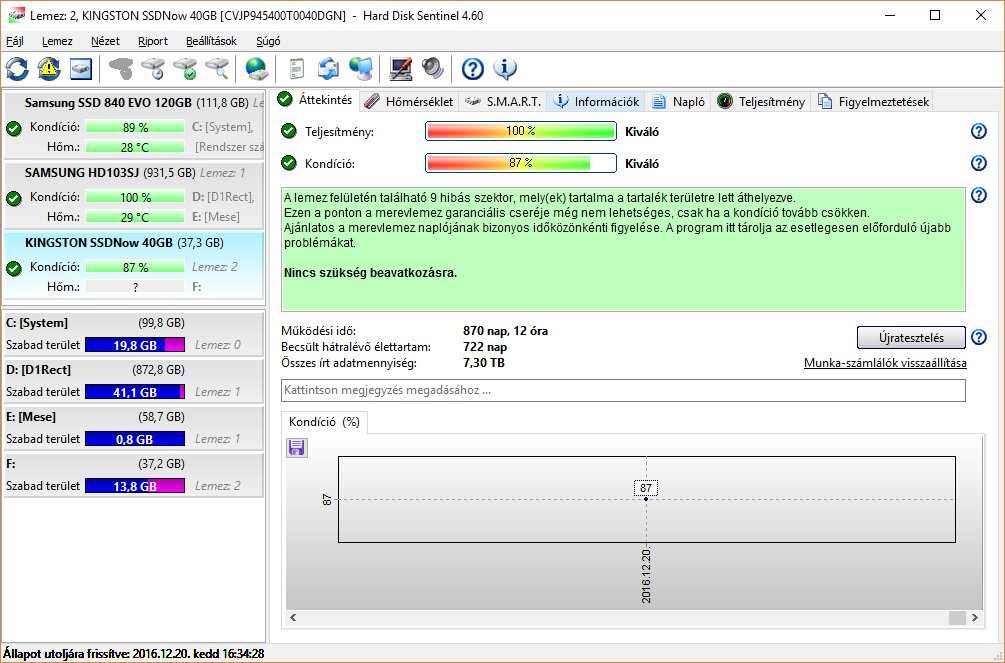Click the floppy save icon on chart
Image resolution: width=1005 pixels, height=663 pixels.
pyautogui.click(x=296, y=448)
